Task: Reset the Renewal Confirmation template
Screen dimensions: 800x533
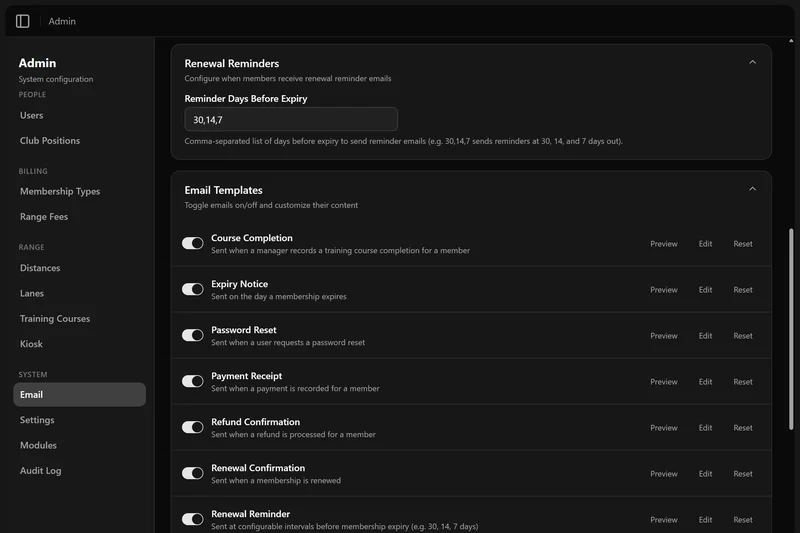Action: (x=743, y=473)
